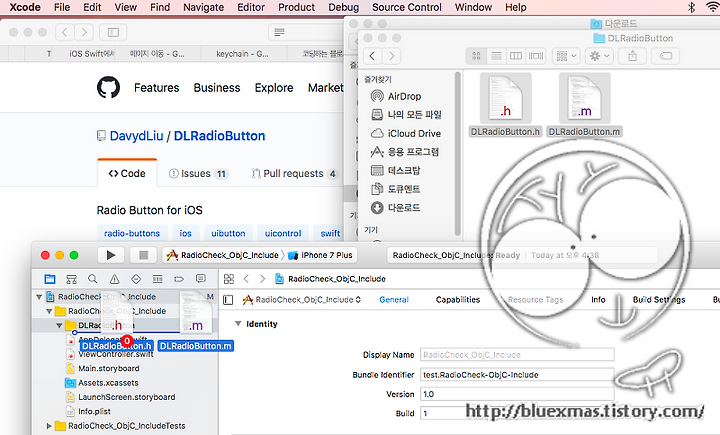Click the radio-buttons topic tag
Screen dimensions: 720x435
(x=132, y=233)
